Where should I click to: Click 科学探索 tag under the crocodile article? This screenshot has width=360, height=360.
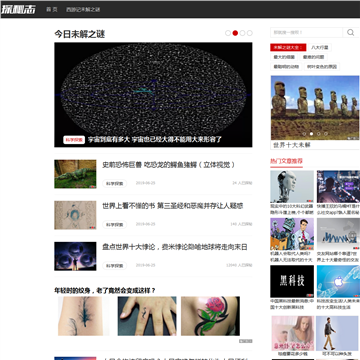point(115,184)
